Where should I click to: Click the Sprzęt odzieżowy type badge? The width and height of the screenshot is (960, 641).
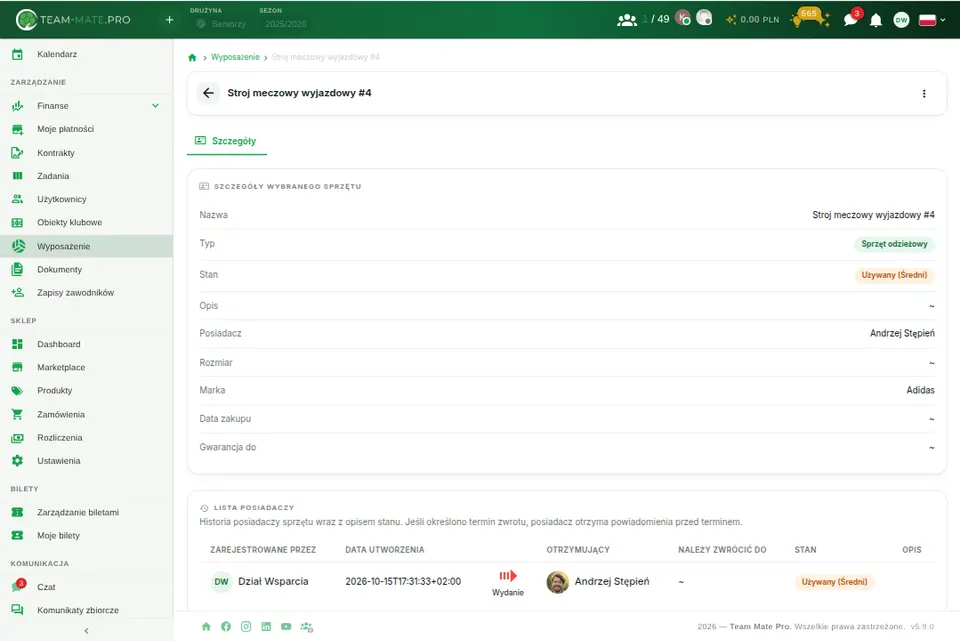(894, 244)
